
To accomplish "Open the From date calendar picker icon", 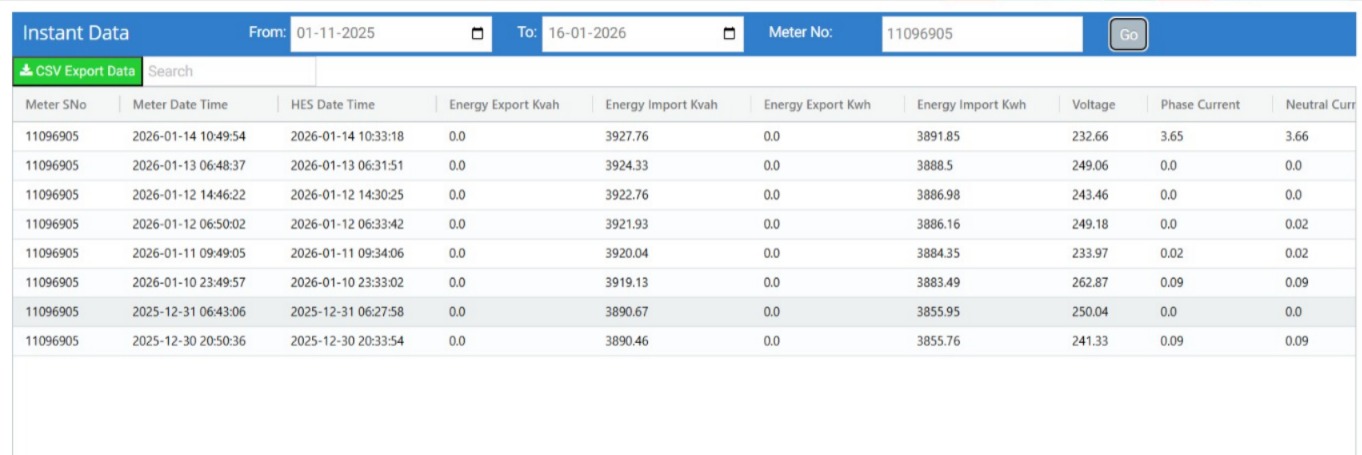I will [x=477, y=33].
